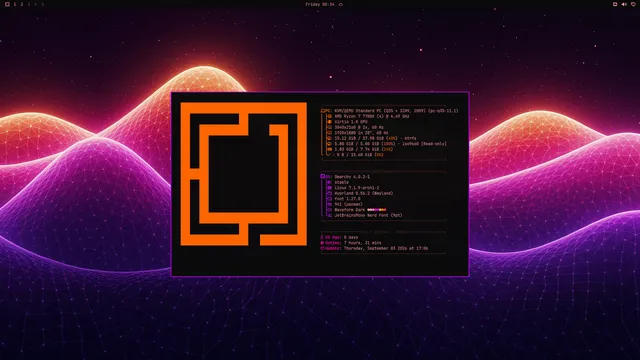The image size is (640, 360).
Task: Click the 'Linux' kernel version text
Action: (356, 188)
